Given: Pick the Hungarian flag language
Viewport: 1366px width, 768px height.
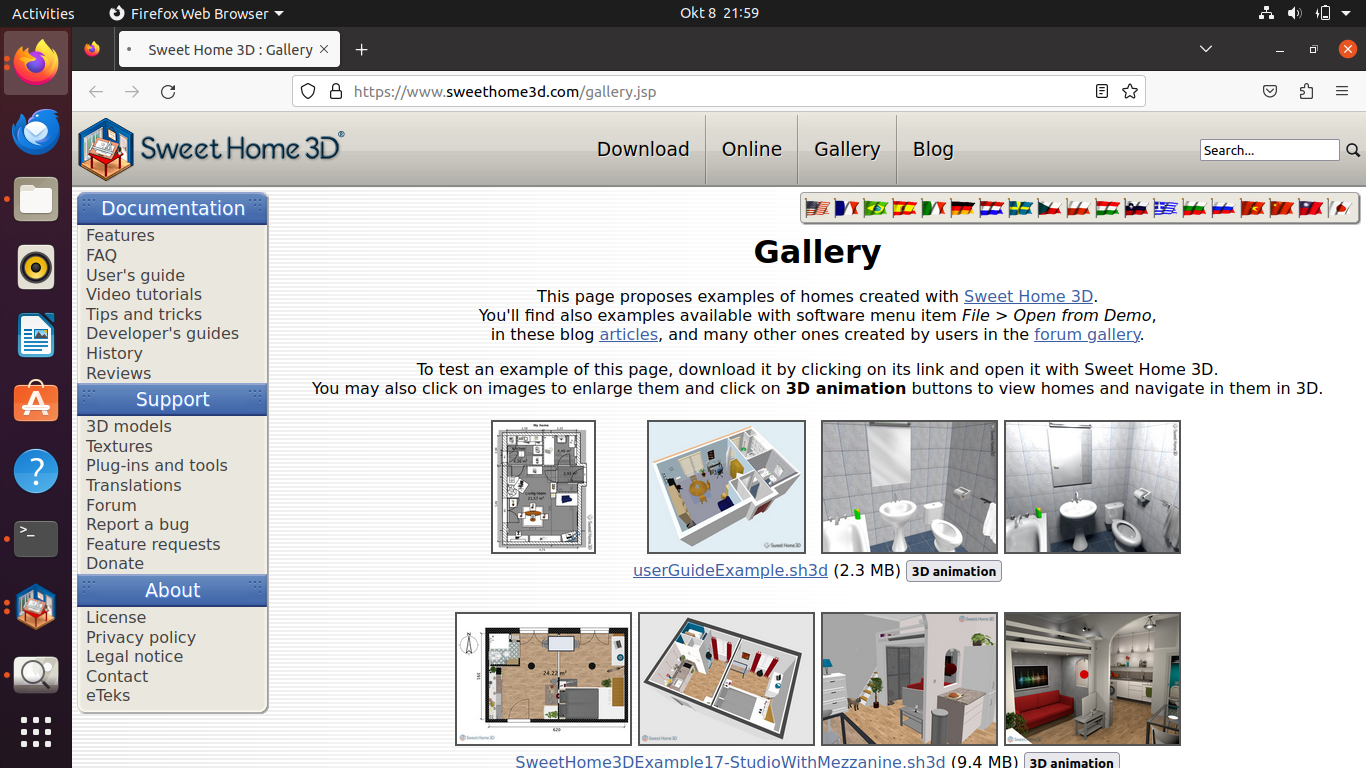Looking at the screenshot, I should pos(1107,209).
